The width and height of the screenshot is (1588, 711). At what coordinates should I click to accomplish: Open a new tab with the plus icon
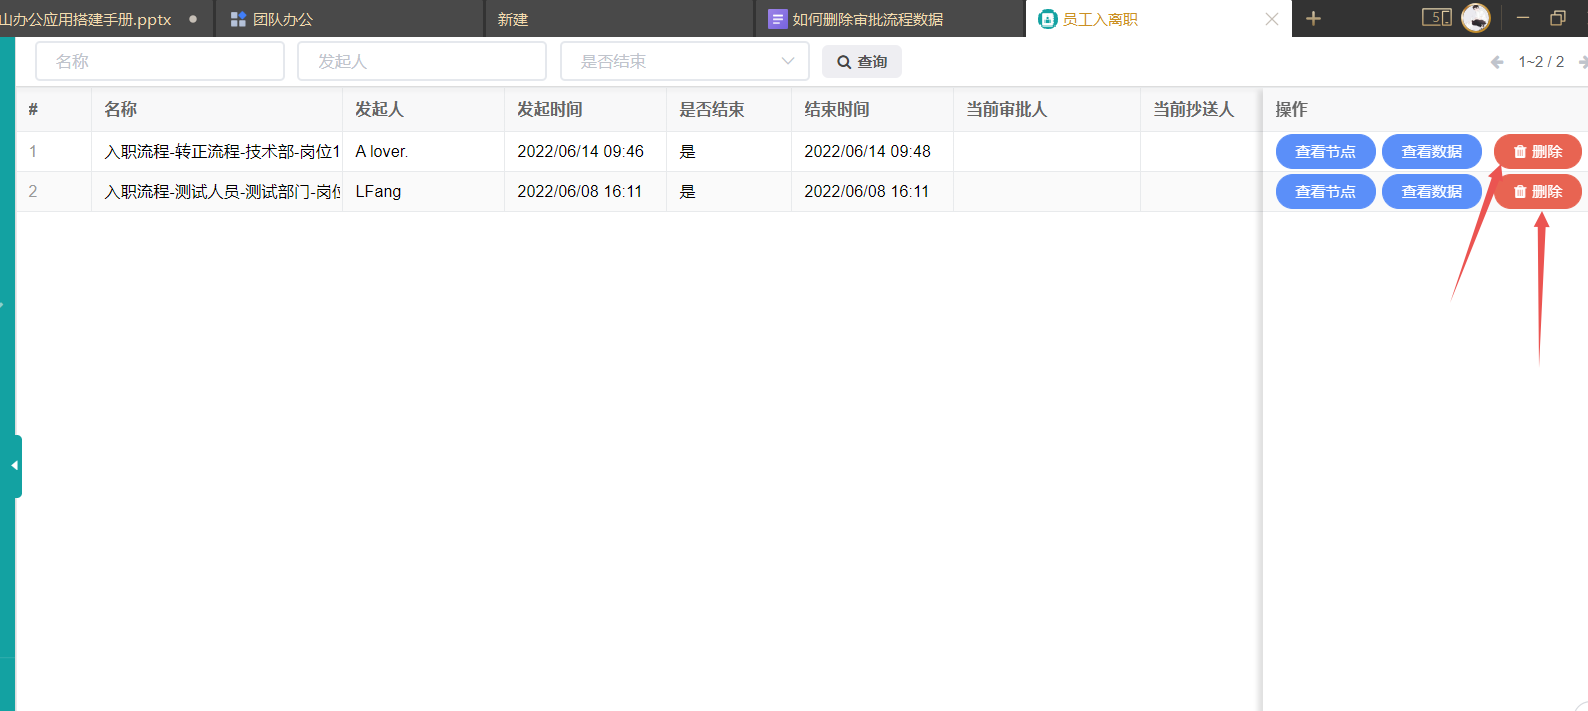coord(1313,19)
